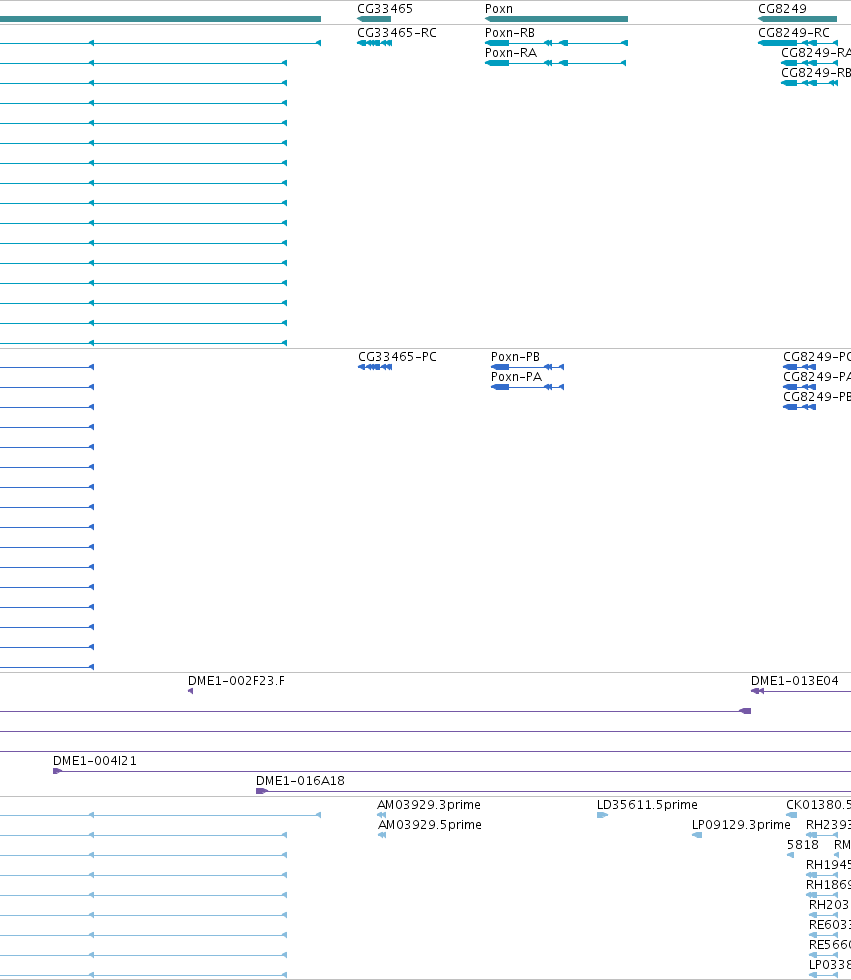Click the CG33465-PC coding feature

pos(375,368)
